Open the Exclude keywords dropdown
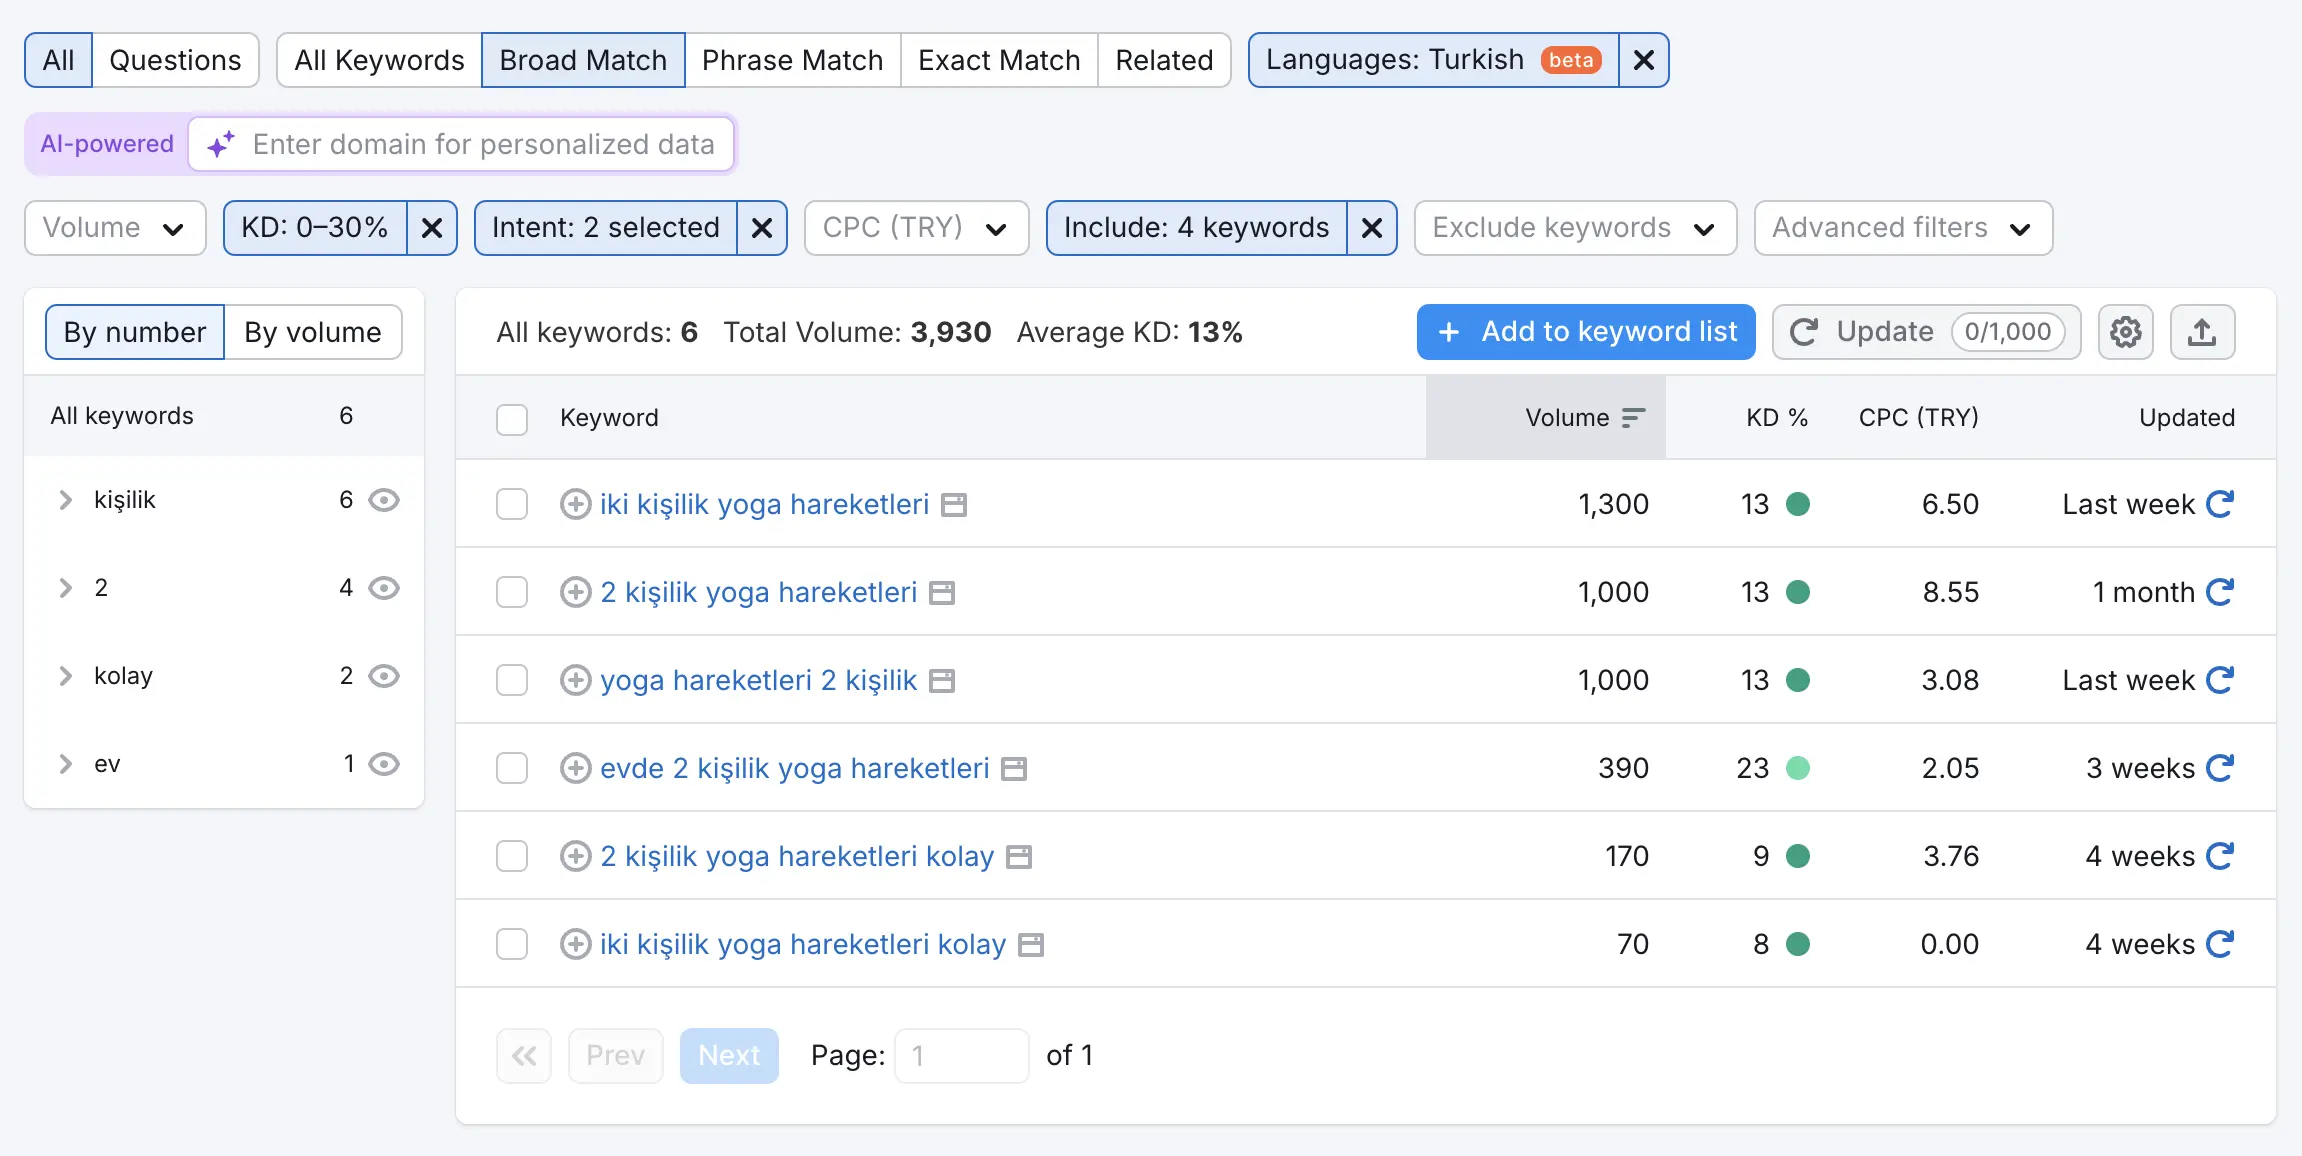 pos(1575,228)
